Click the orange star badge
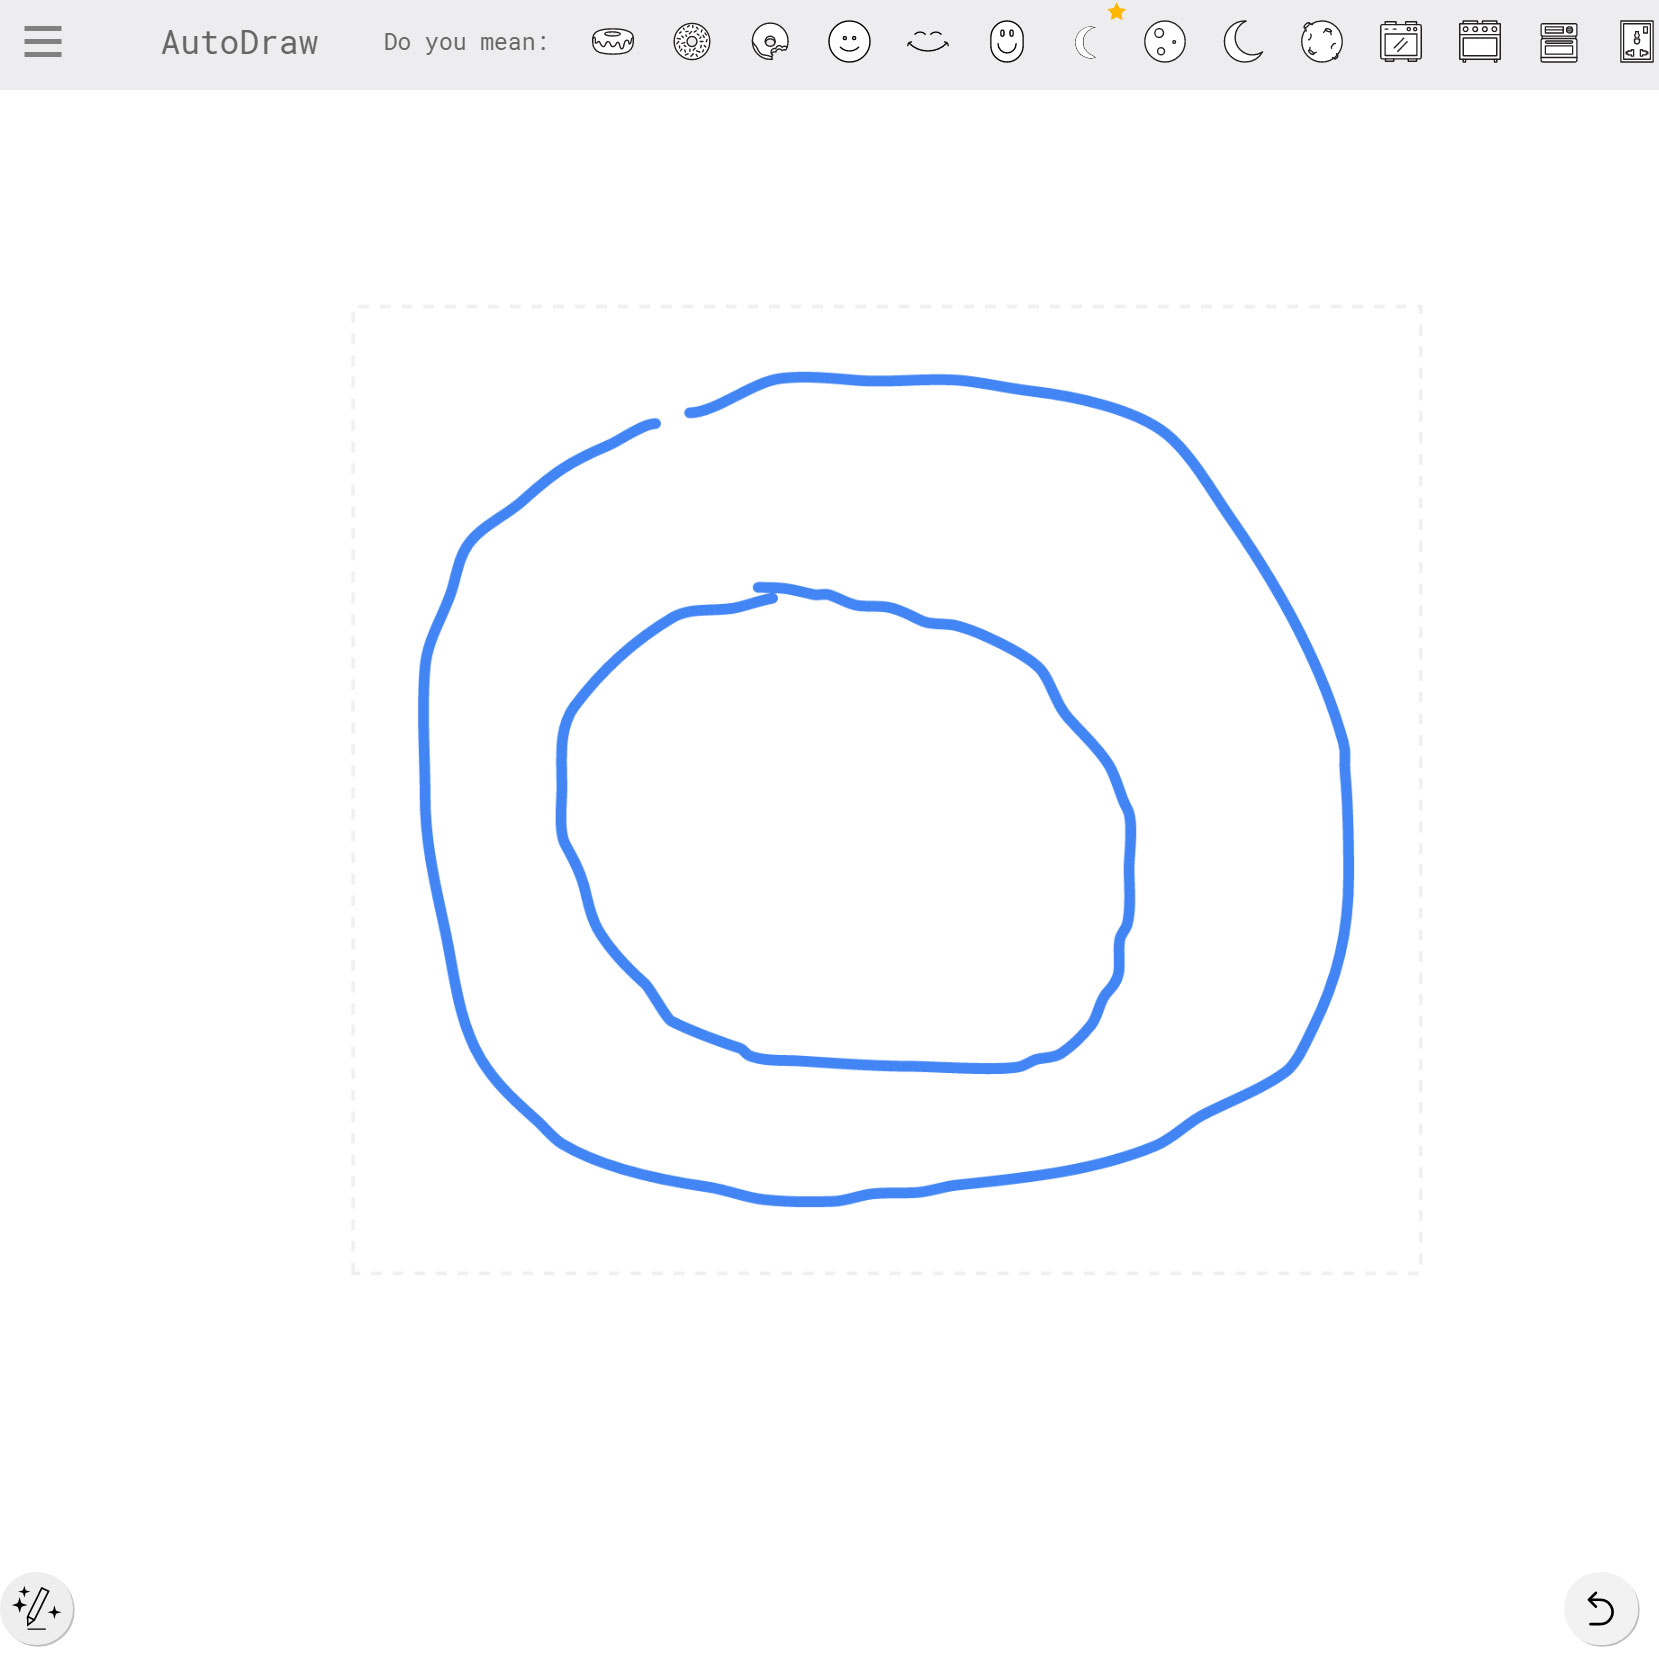This screenshot has height=1659, width=1659. pos(1117,12)
